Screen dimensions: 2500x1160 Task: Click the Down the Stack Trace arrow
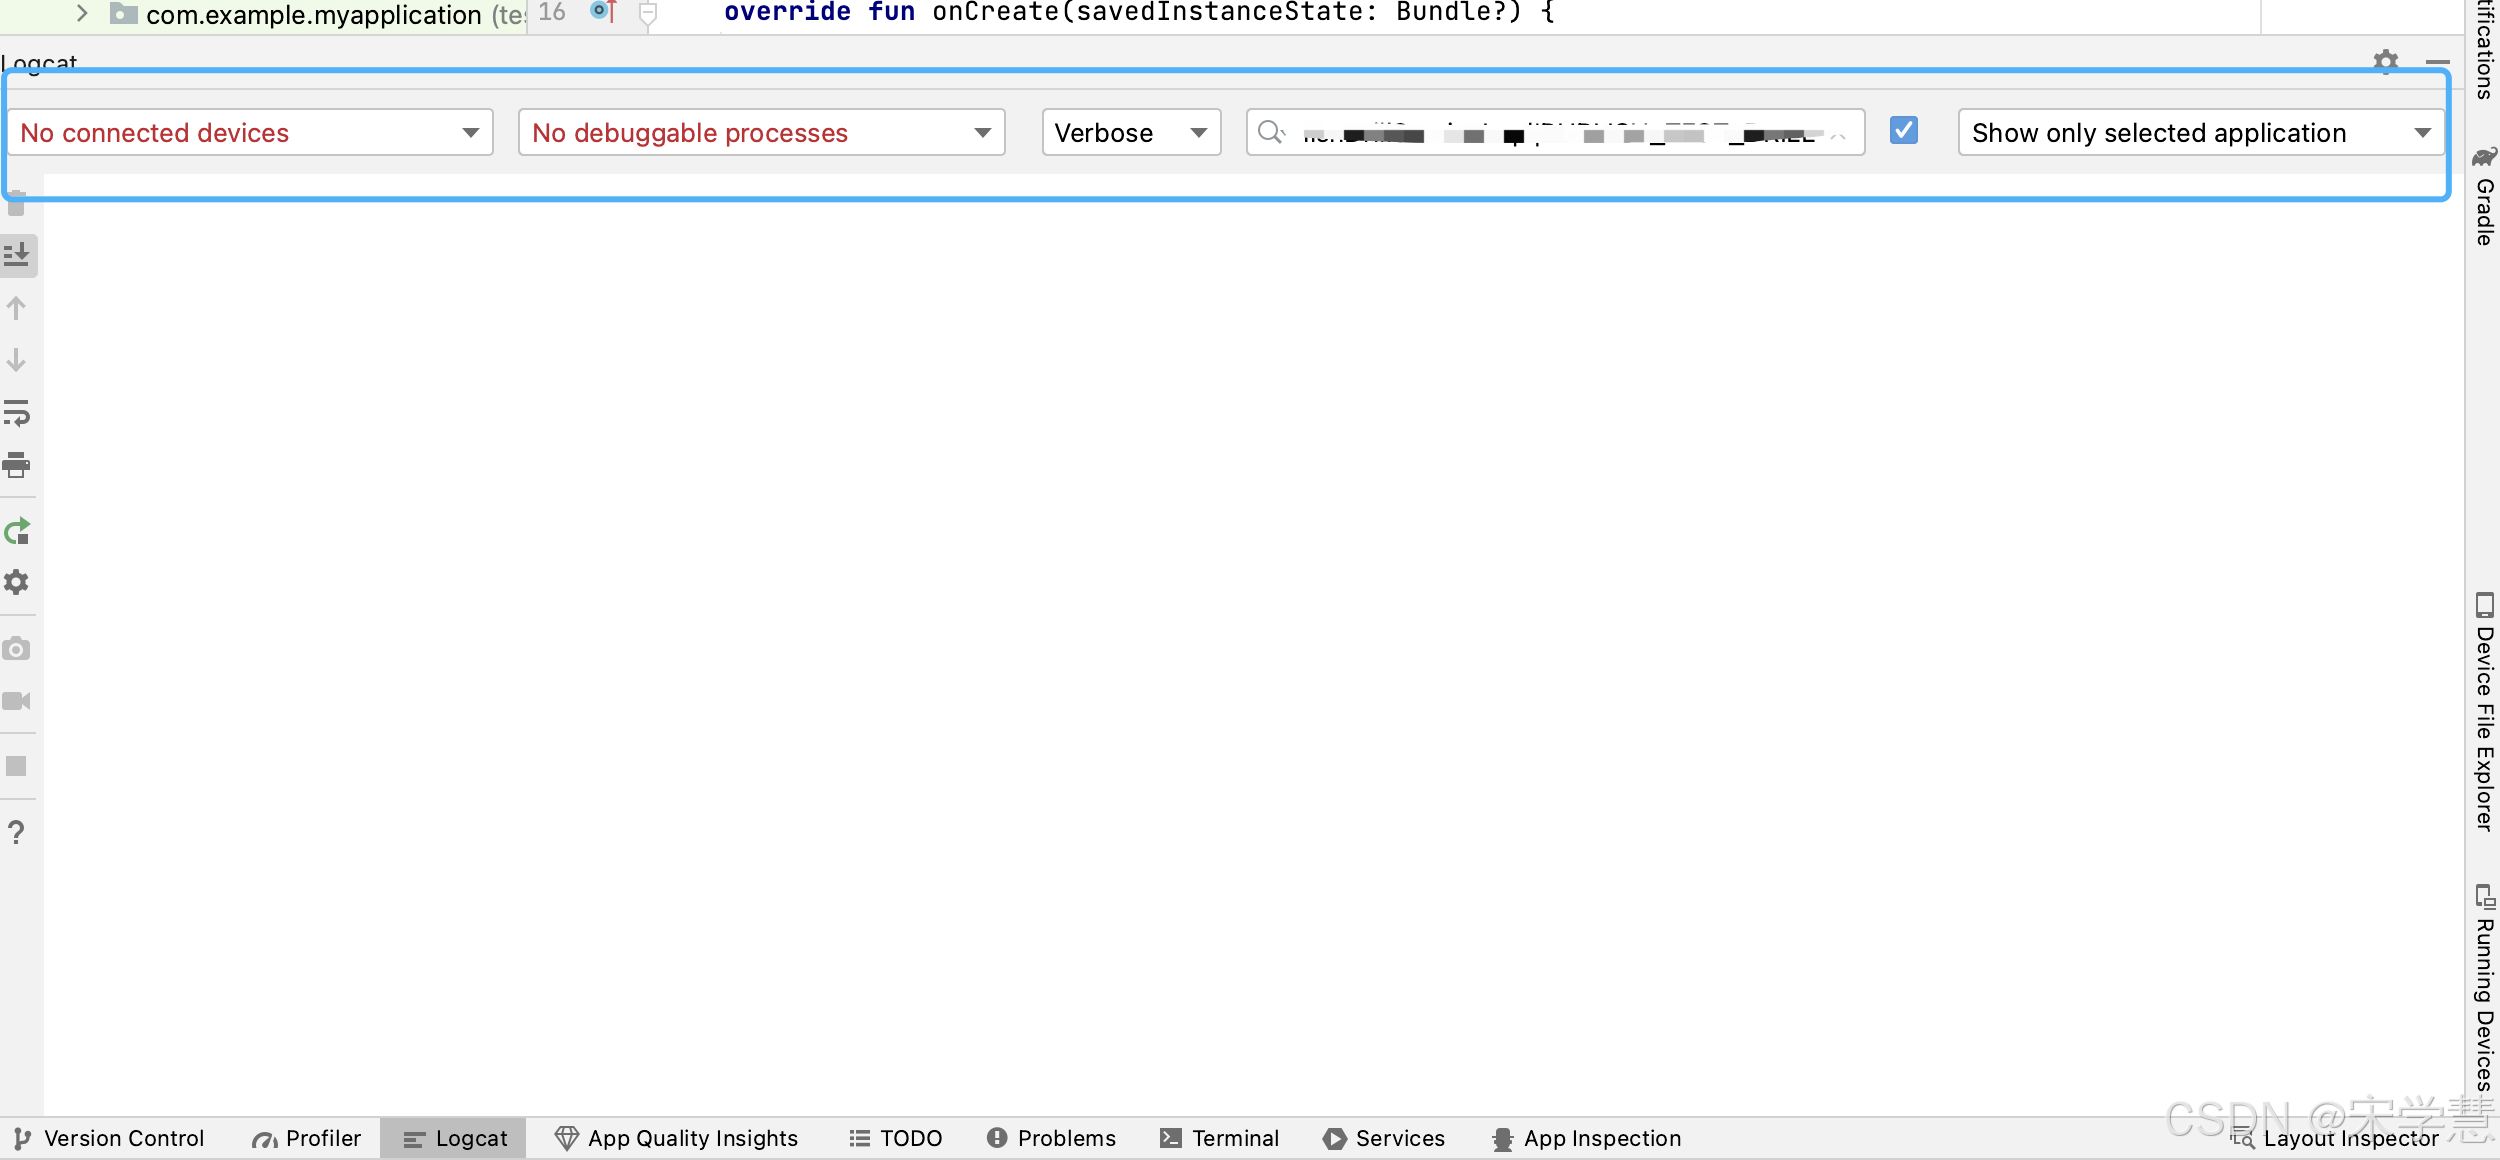(x=16, y=360)
